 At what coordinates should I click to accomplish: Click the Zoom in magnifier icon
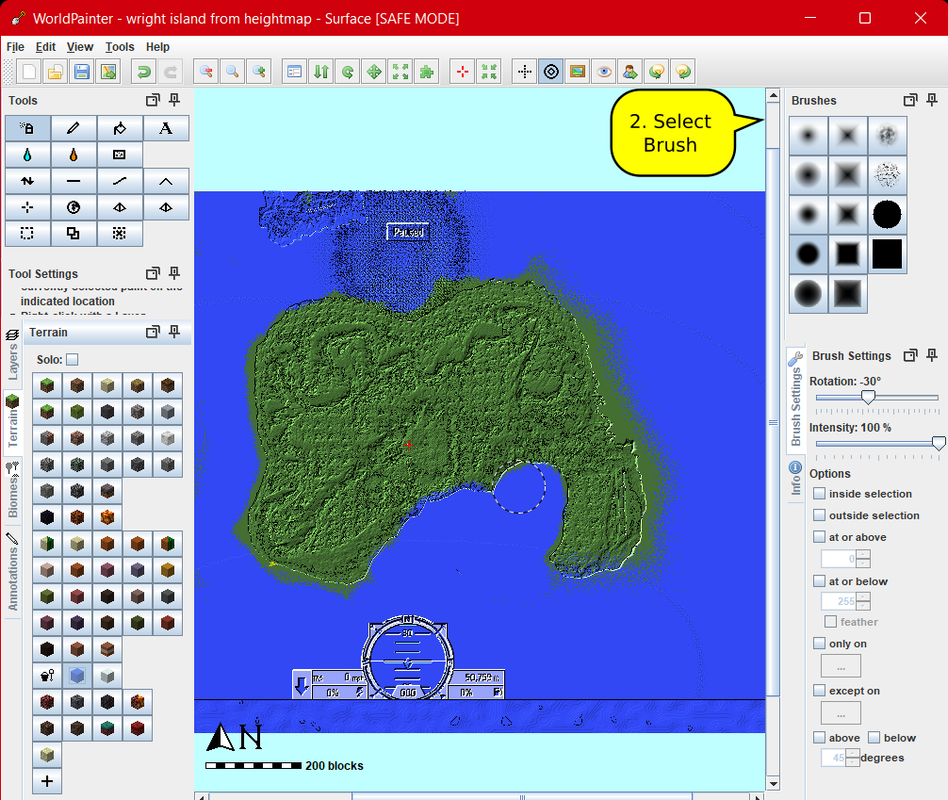click(x=259, y=71)
